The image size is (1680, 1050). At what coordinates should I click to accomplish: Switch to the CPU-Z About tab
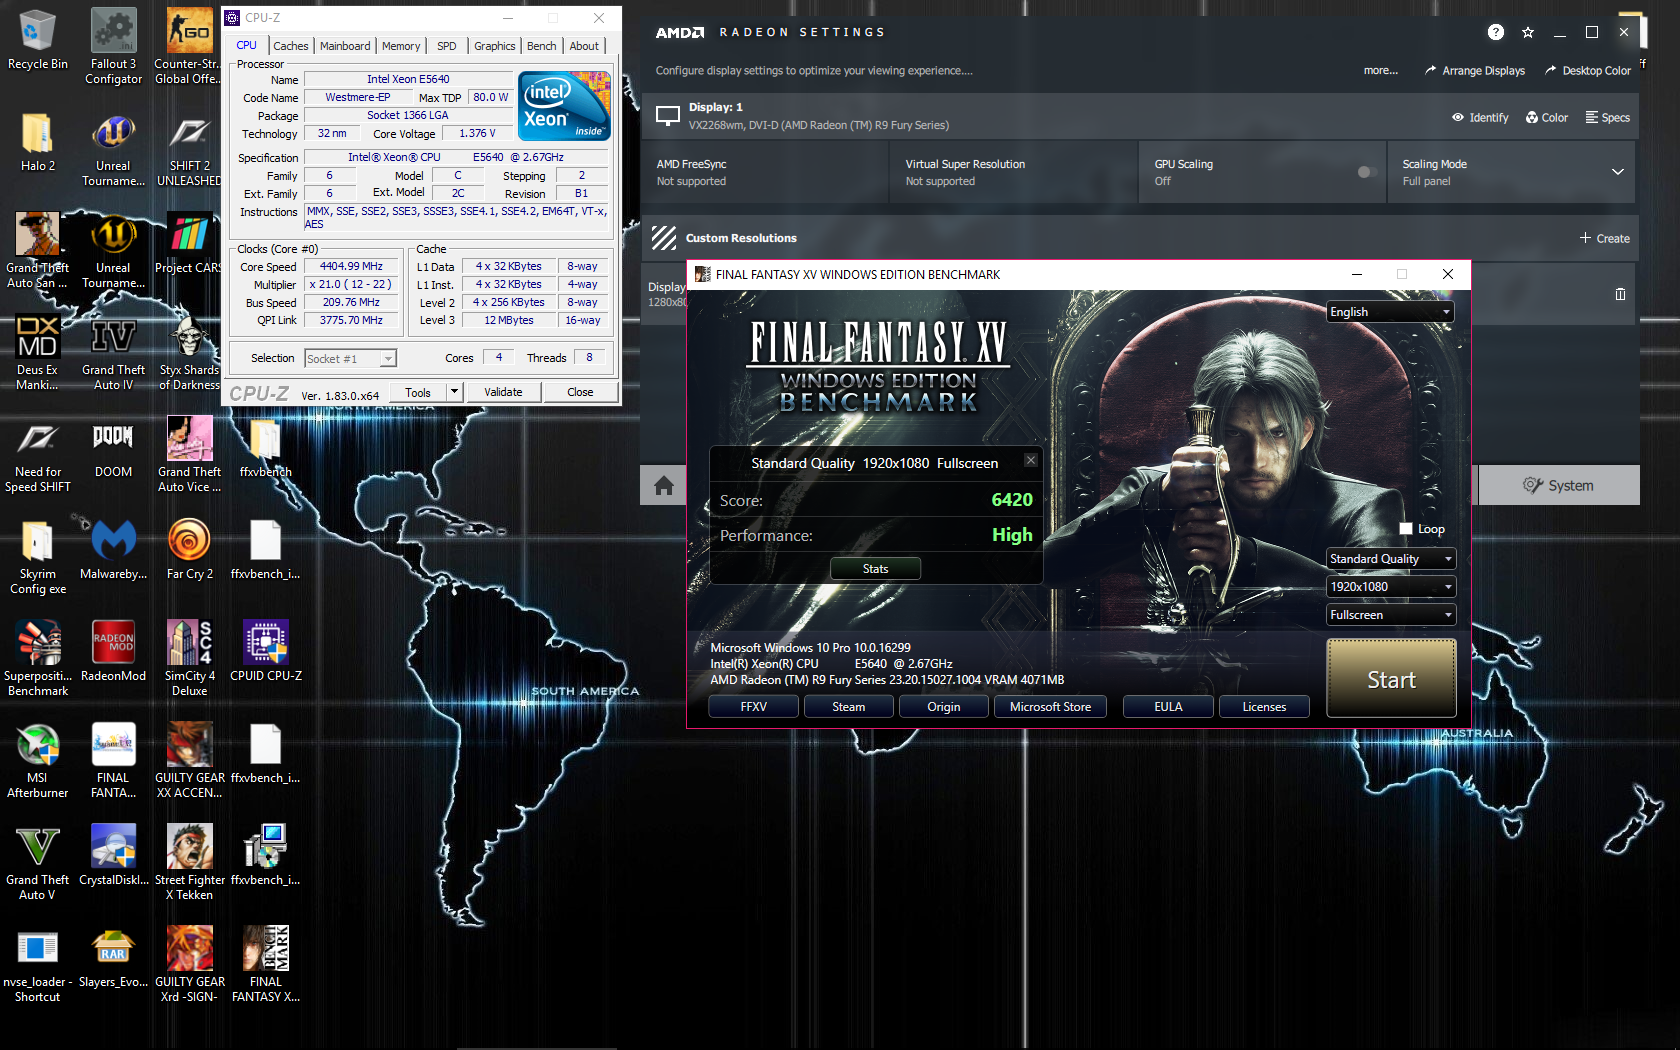[584, 46]
